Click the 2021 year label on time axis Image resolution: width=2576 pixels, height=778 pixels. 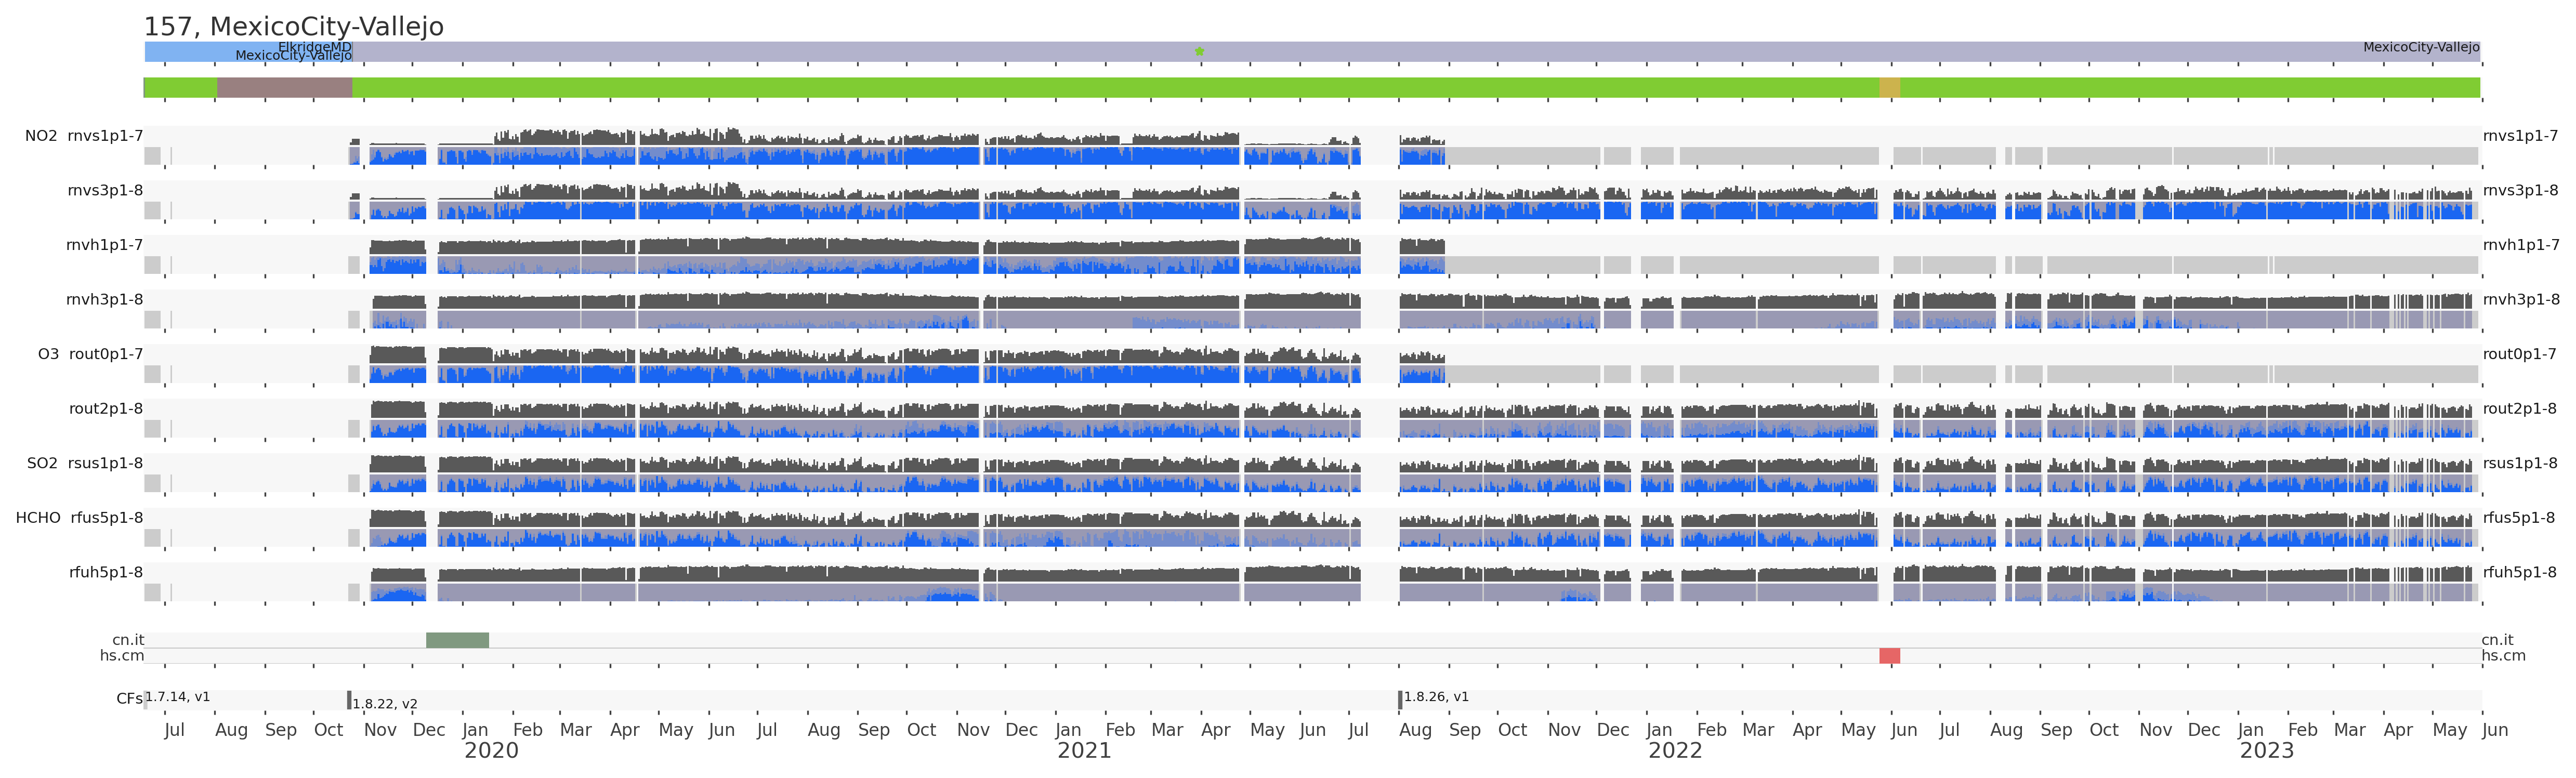point(1084,751)
